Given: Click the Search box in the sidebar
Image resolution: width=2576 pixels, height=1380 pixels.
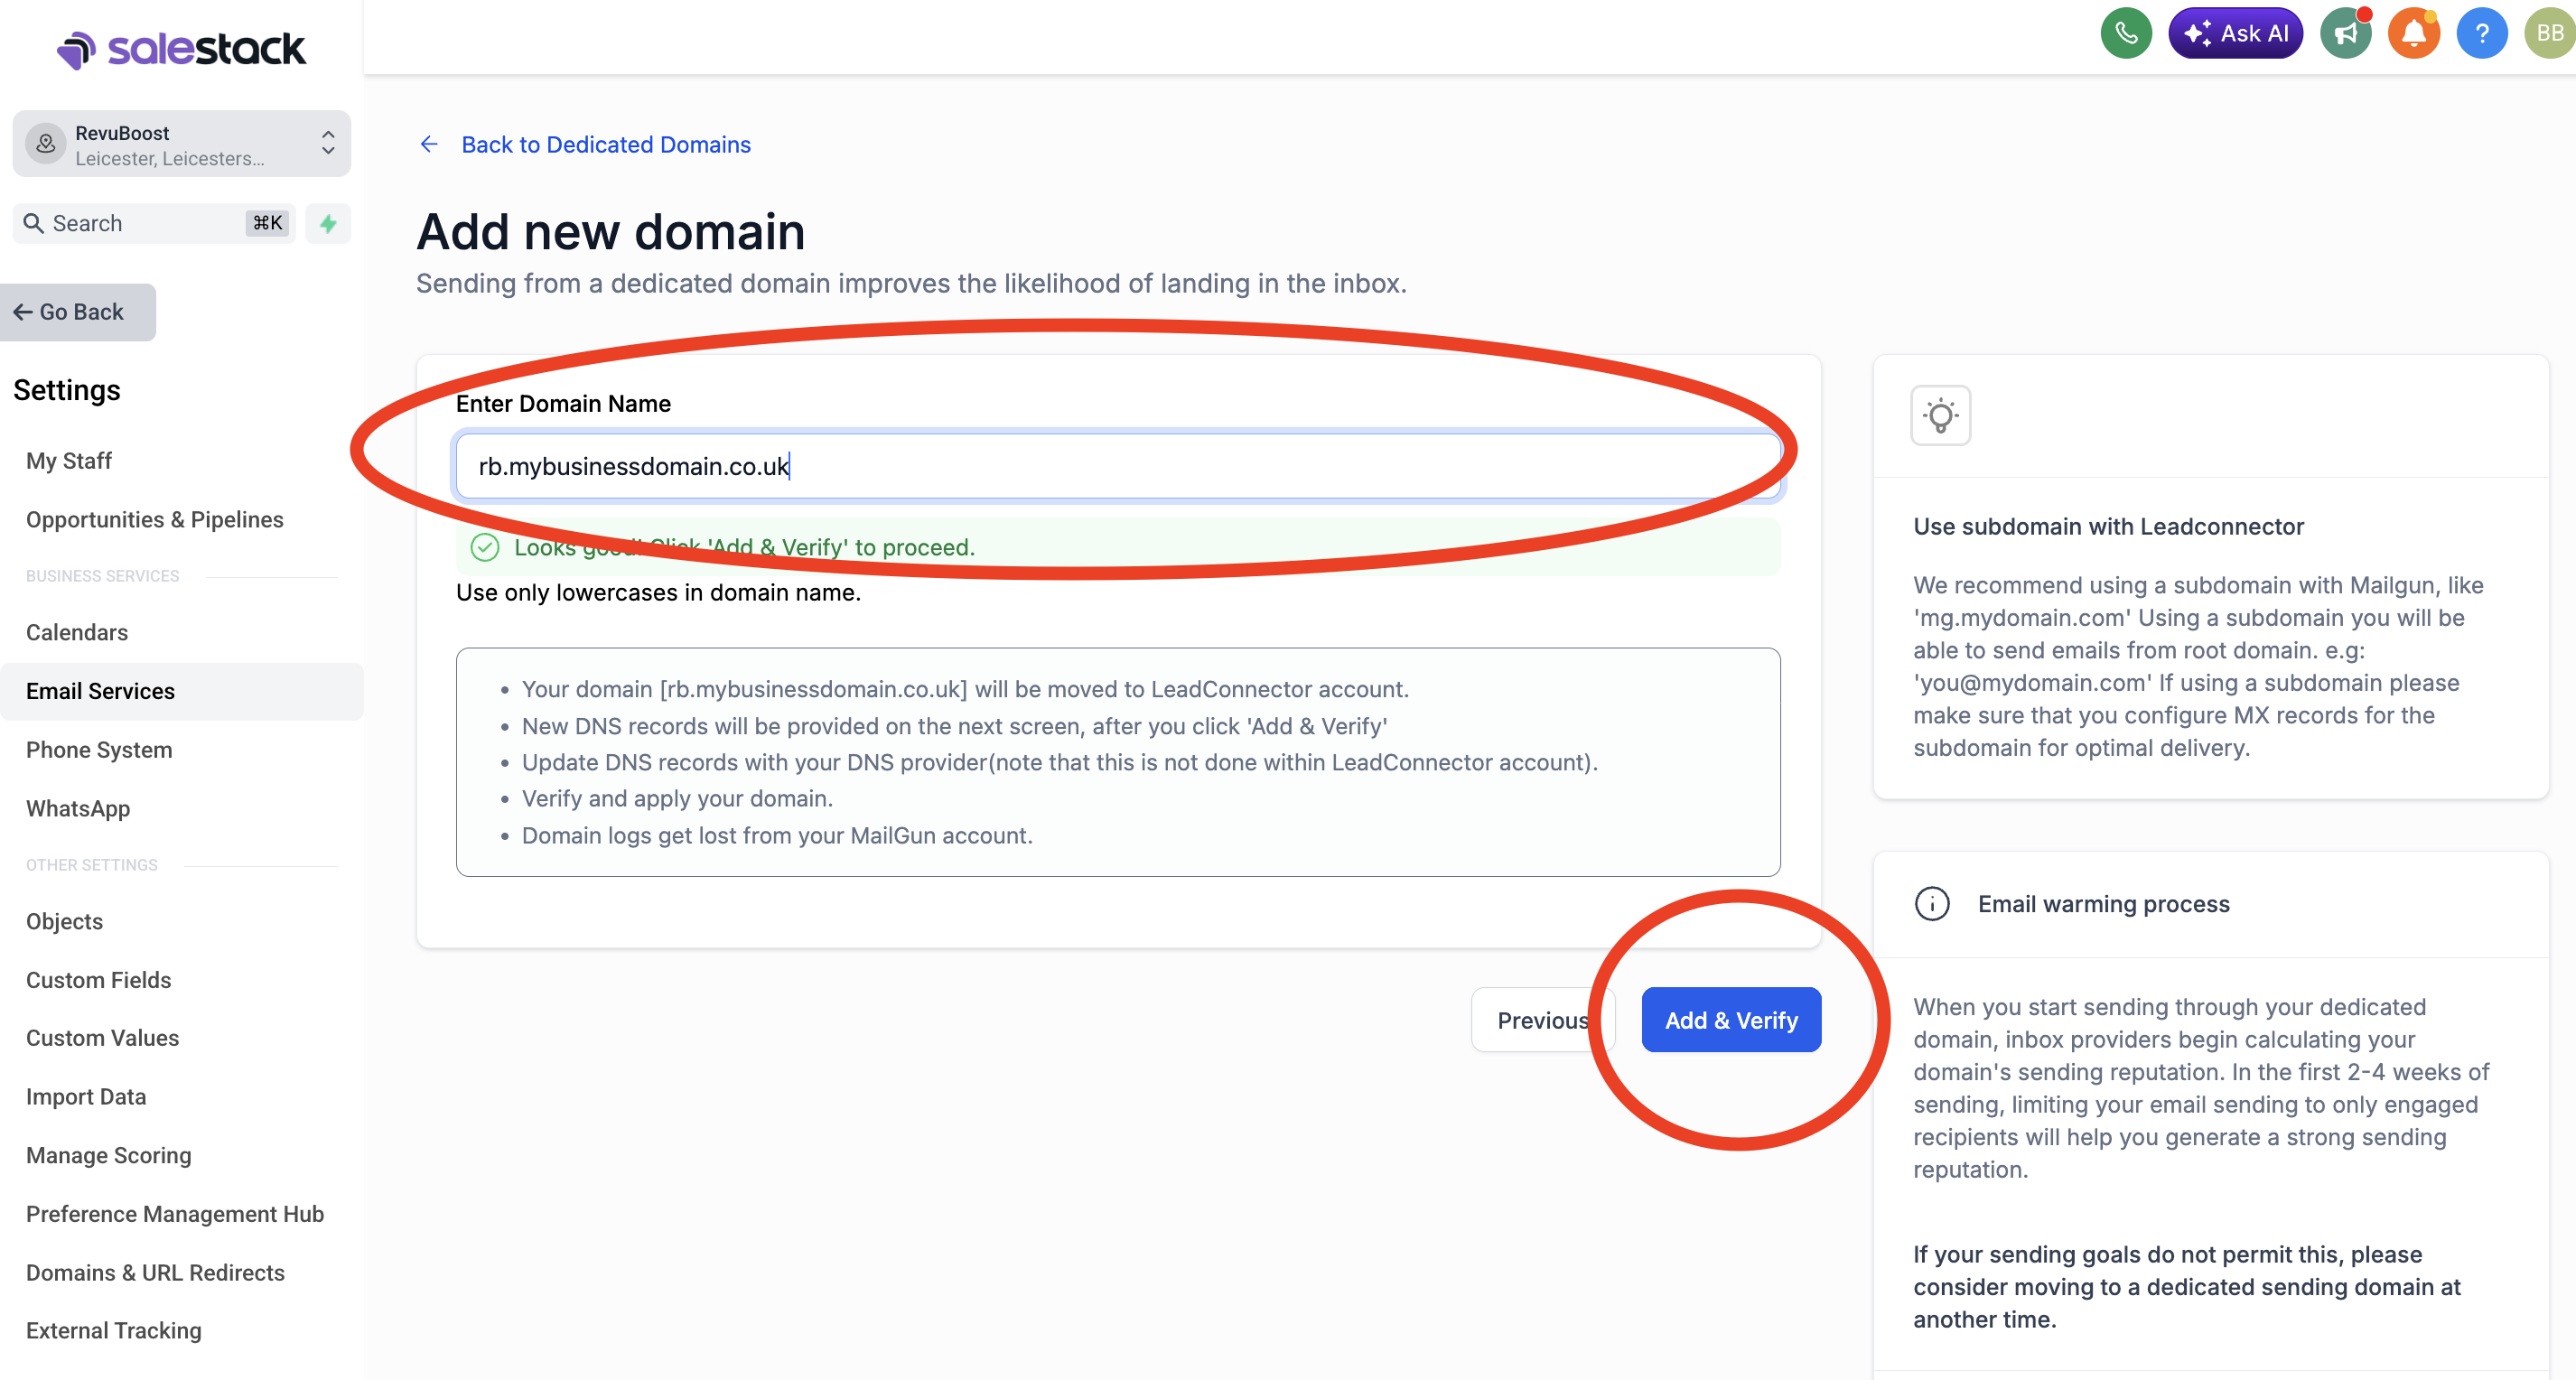Looking at the screenshot, I should pos(154,223).
